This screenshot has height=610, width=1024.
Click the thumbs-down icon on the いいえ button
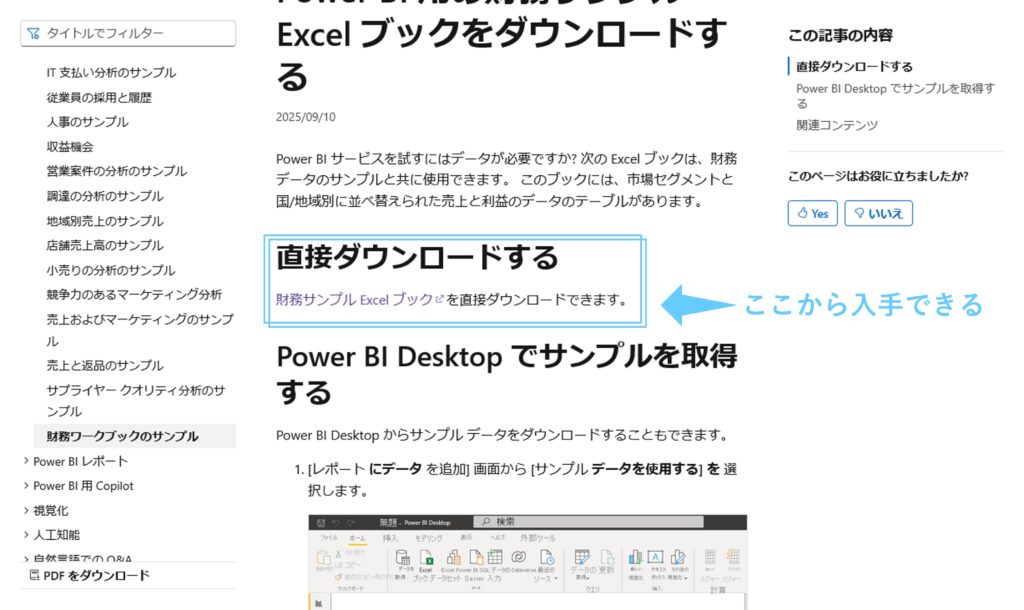pyautogui.click(x=858, y=213)
